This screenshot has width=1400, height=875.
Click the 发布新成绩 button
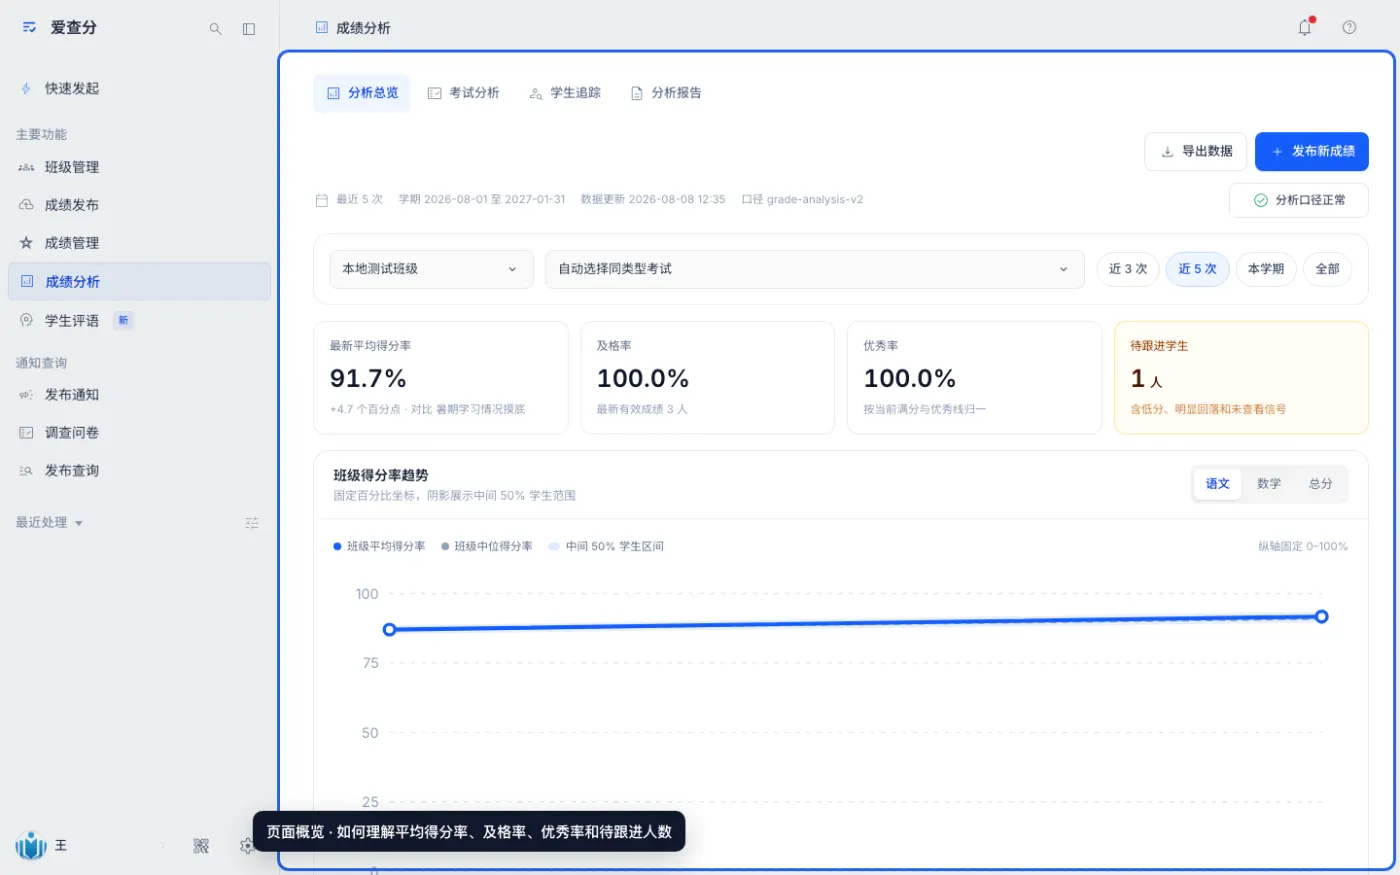pyautogui.click(x=1312, y=152)
